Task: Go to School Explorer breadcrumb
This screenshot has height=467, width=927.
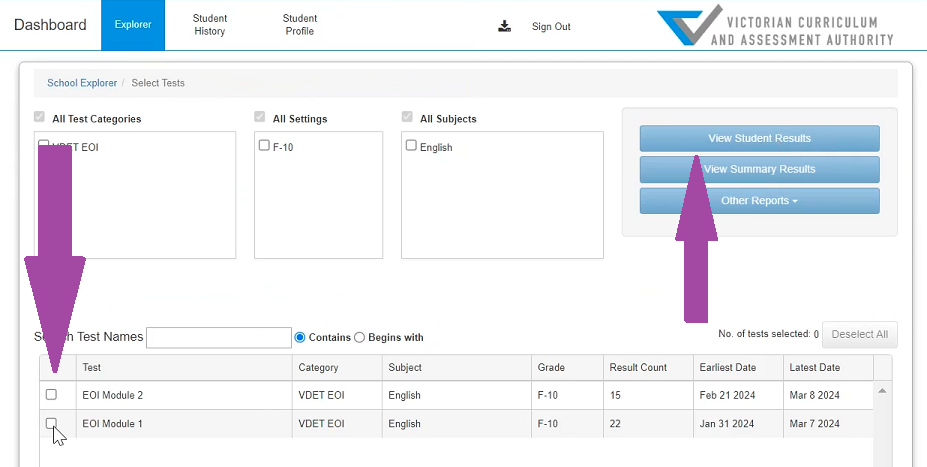Action: pos(82,83)
